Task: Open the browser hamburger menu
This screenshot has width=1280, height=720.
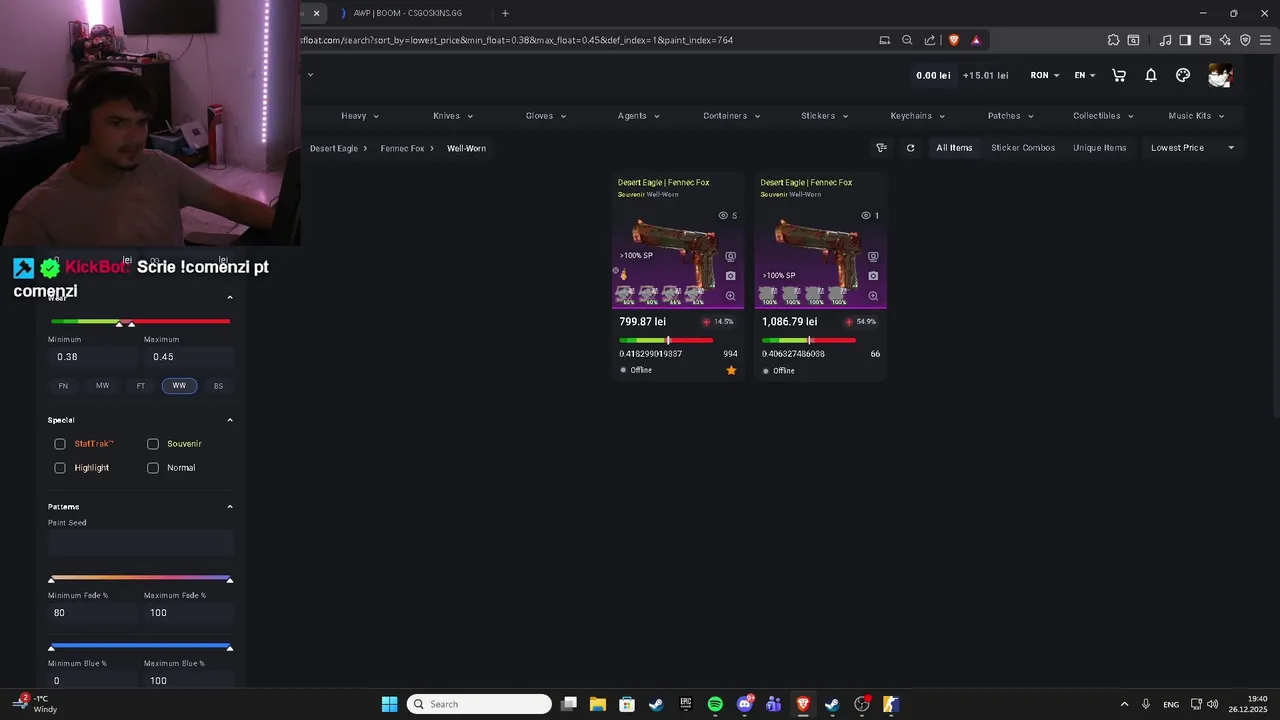Action: pos(1266,40)
